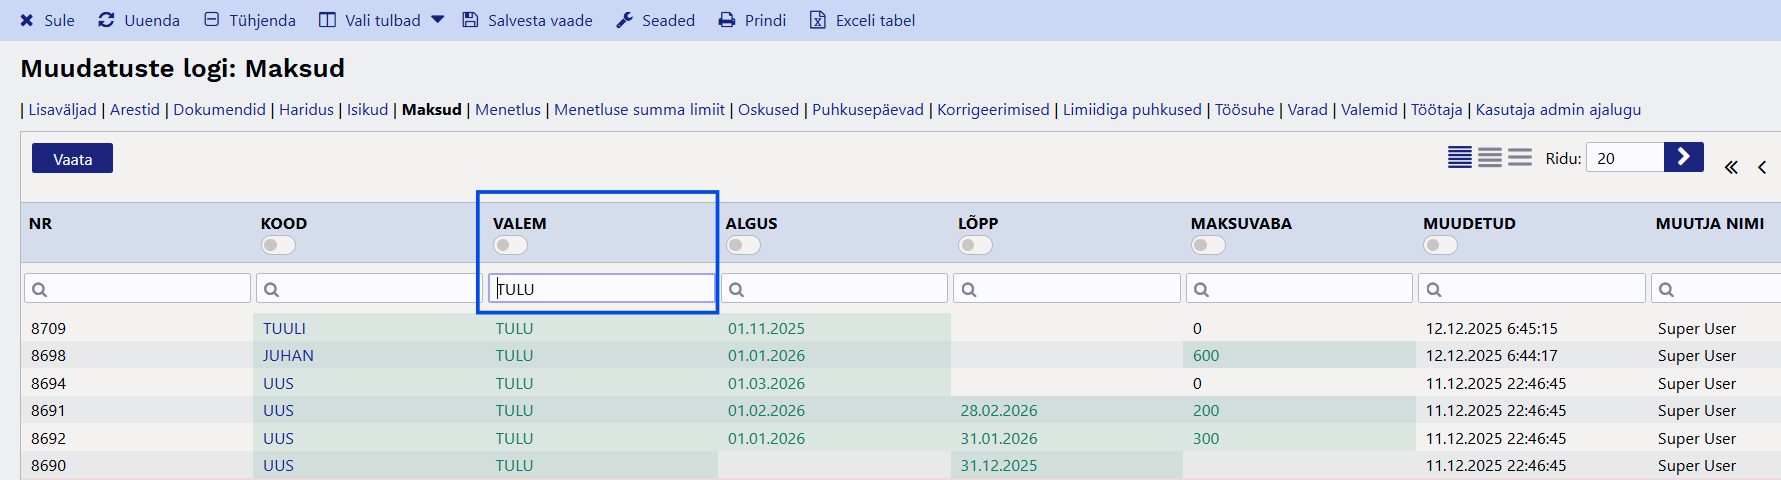The width and height of the screenshot is (1781, 480).
Task: Apply row count with arrow button
Action: (x=1683, y=157)
